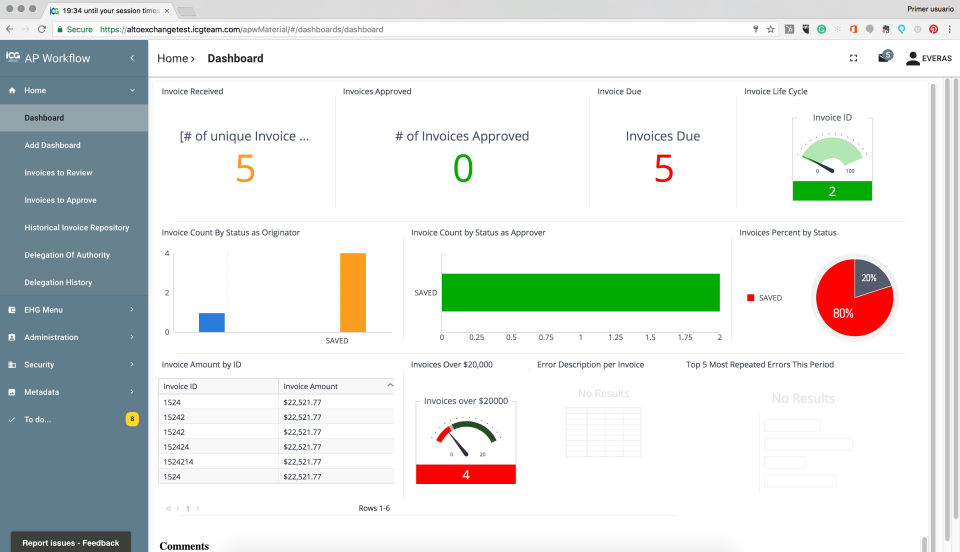Click the fullscreen icon in header
The image size is (960, 552).
(853, 58)
